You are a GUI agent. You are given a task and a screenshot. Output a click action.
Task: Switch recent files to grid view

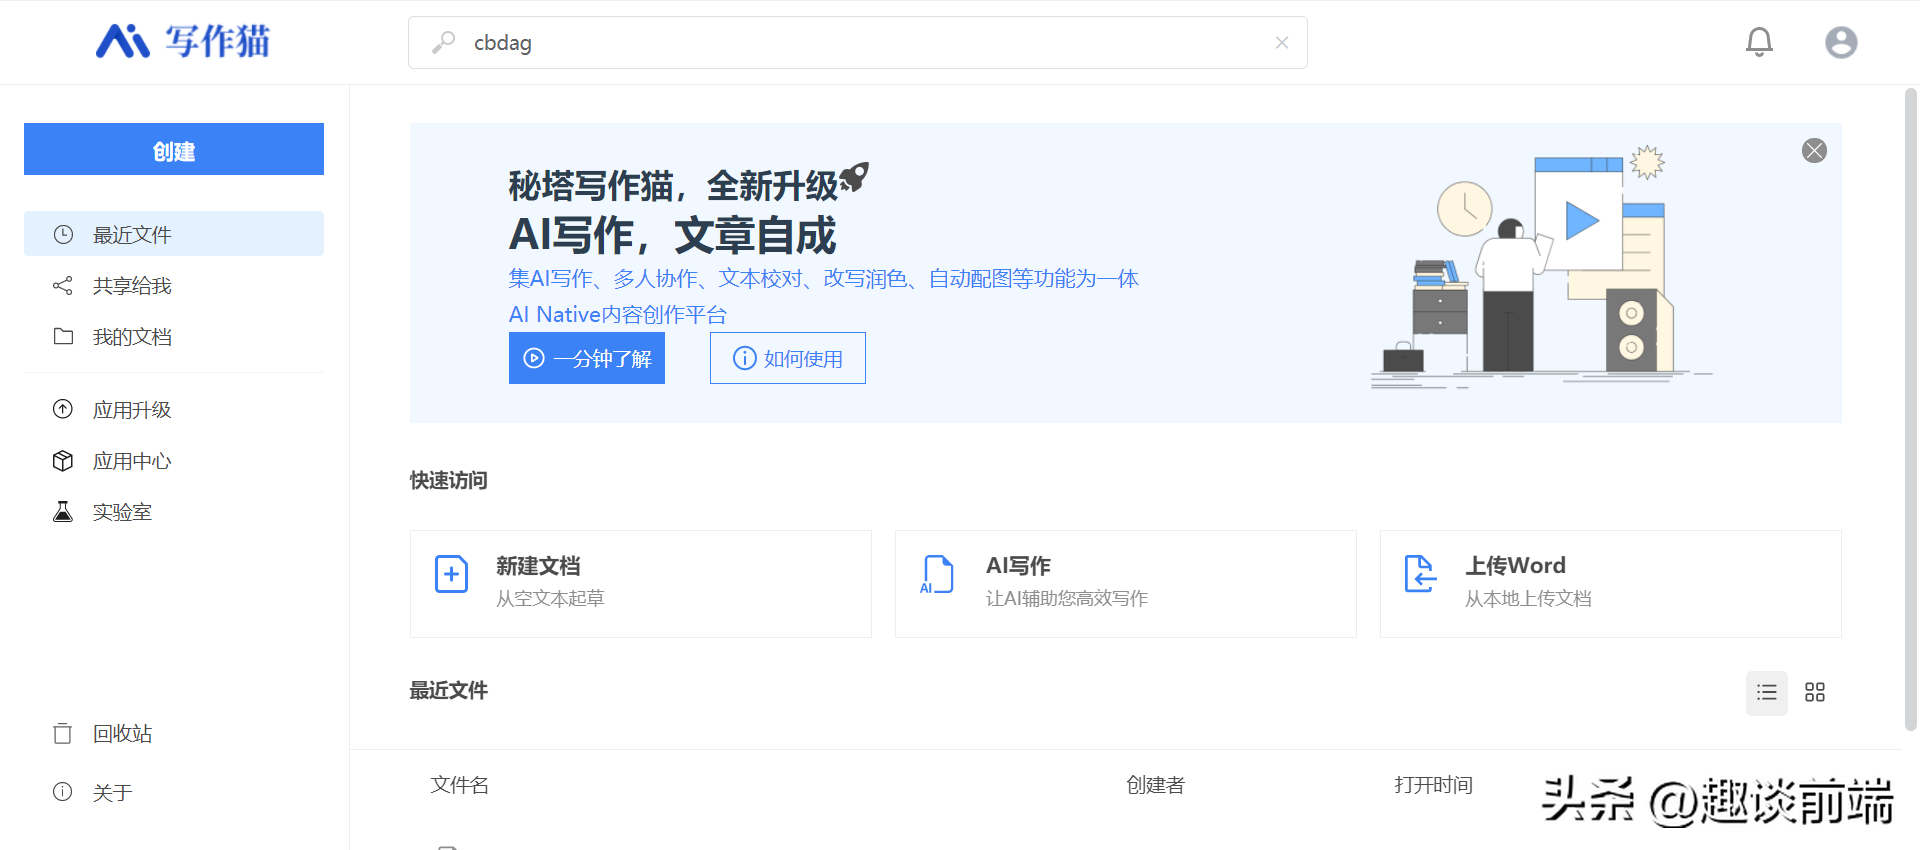click(x=1815, y=692)
